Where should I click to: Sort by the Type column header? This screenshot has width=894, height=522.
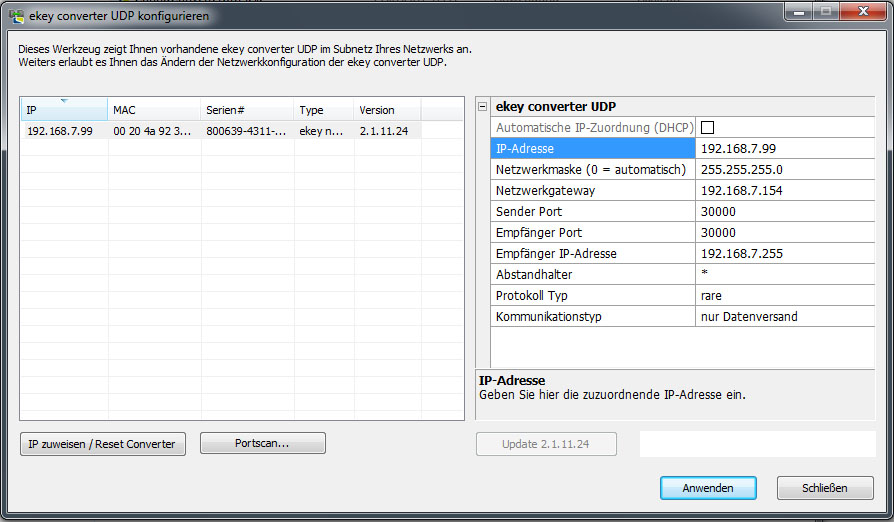pos(323,110)
